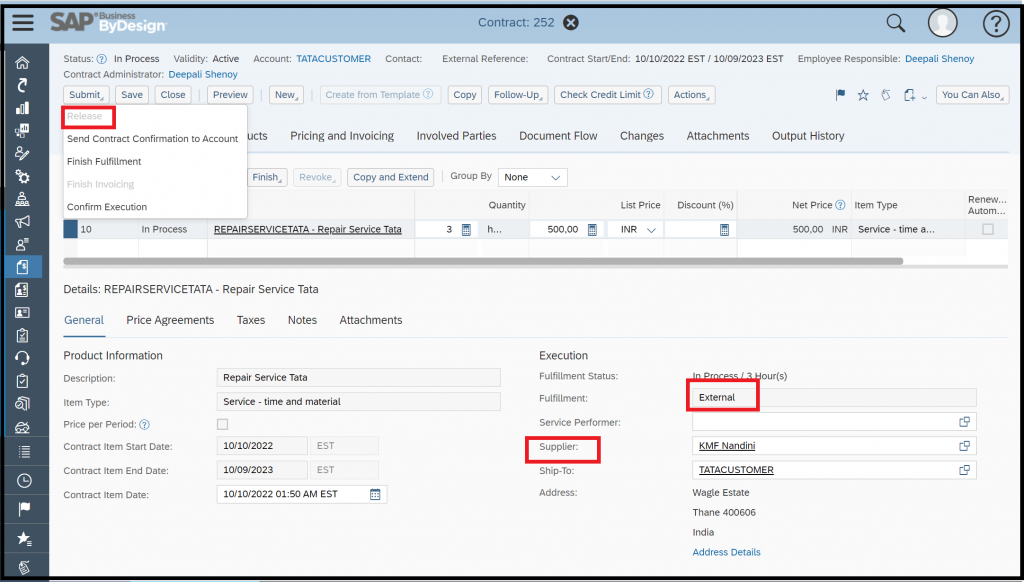This screenshot has height=582, width=1024.
Task: Open the REPAIRSERVICETATA - Repair Service Tata link
Action: point(308,229)
